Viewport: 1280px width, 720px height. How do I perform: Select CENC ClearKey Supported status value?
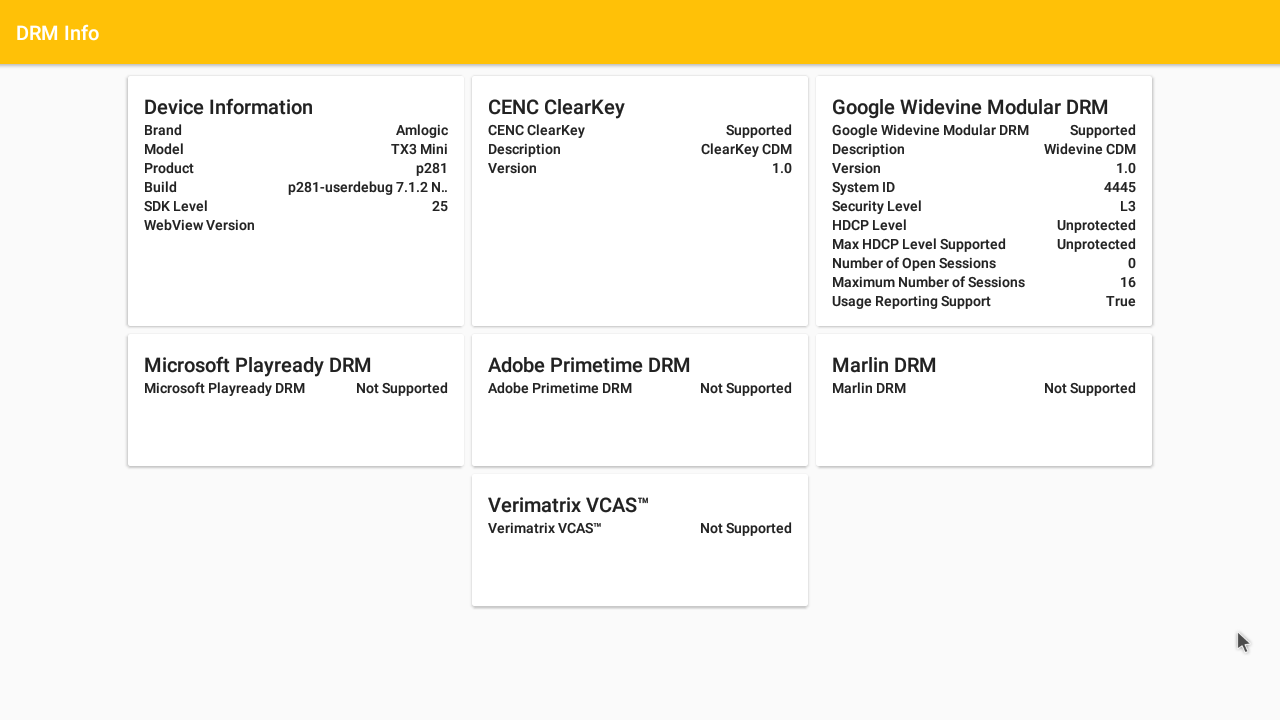coord(759,130)
